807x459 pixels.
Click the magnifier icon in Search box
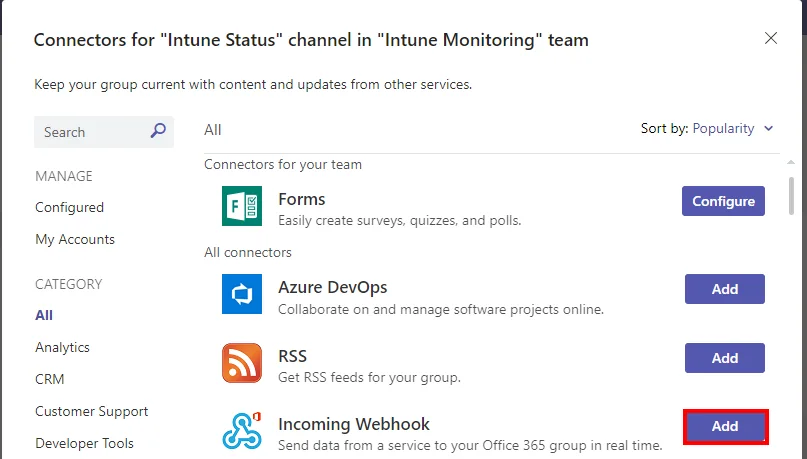coord(158,131)
